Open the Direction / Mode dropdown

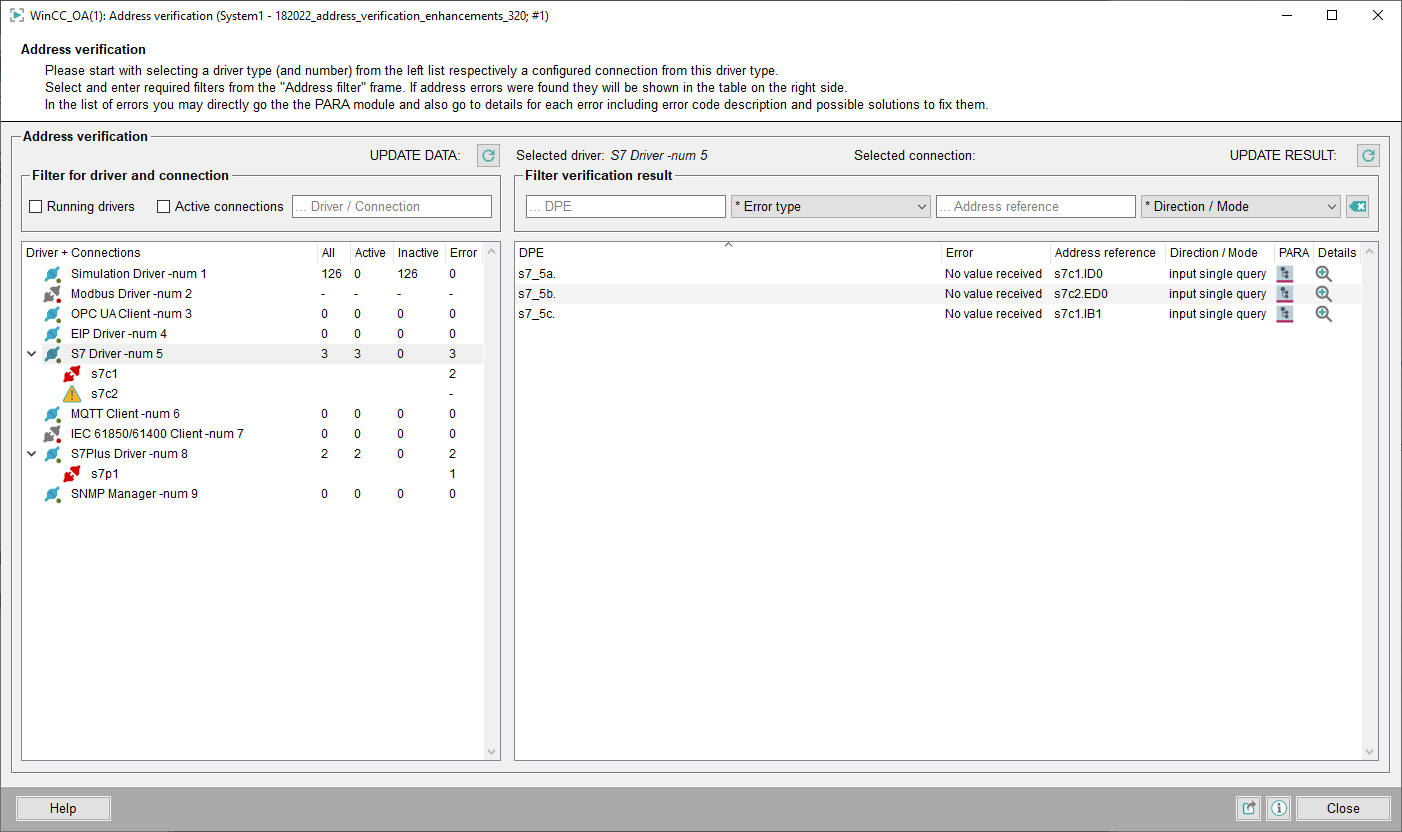coord(1240,207)
